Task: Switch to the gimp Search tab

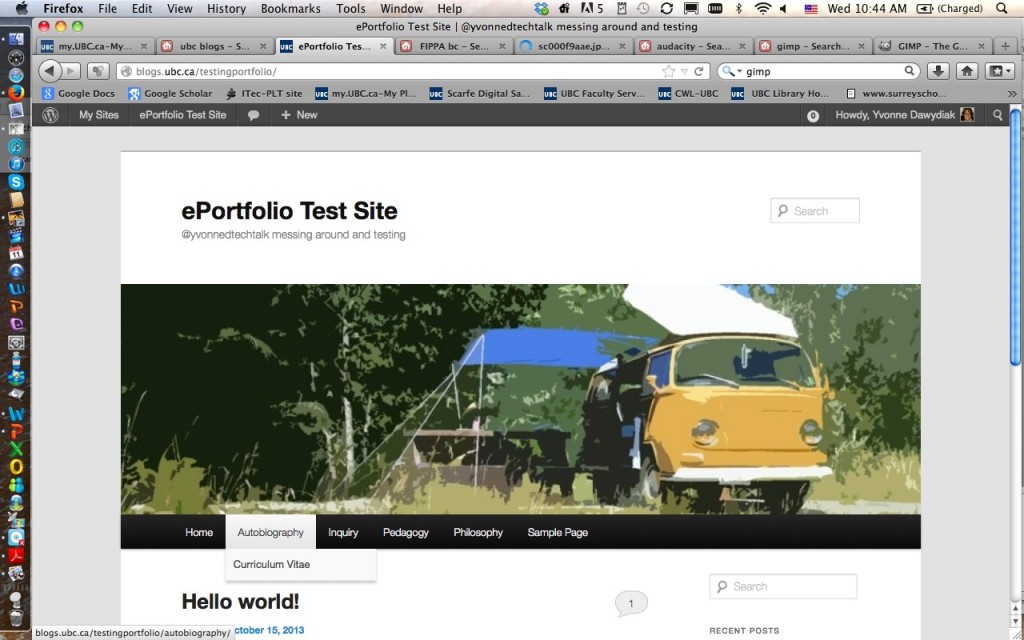Action: (813, 46)
